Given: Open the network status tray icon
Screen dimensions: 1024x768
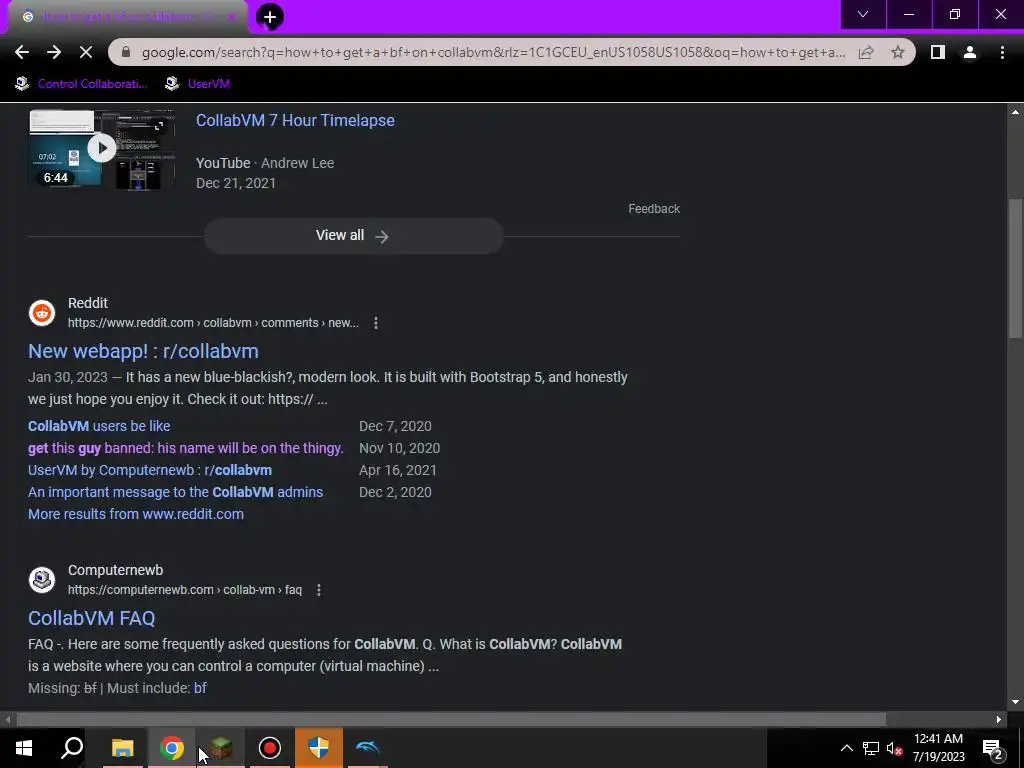Looking at the screenshot, I should [x=871, y=748].
